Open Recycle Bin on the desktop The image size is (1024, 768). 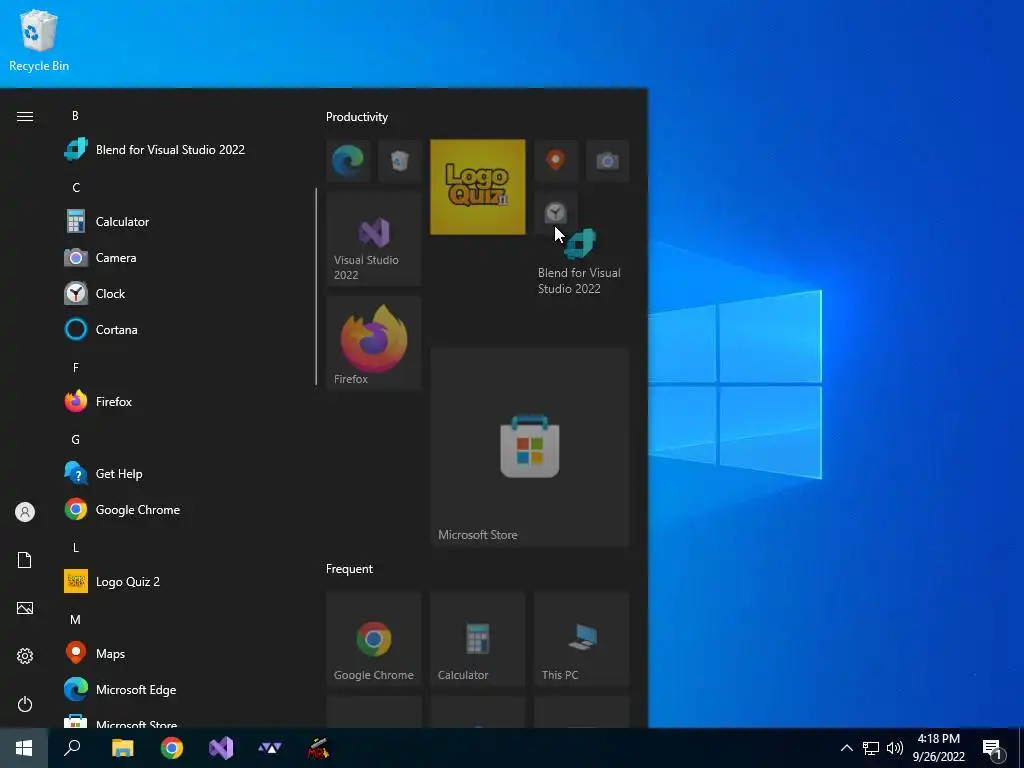point(39,40)
